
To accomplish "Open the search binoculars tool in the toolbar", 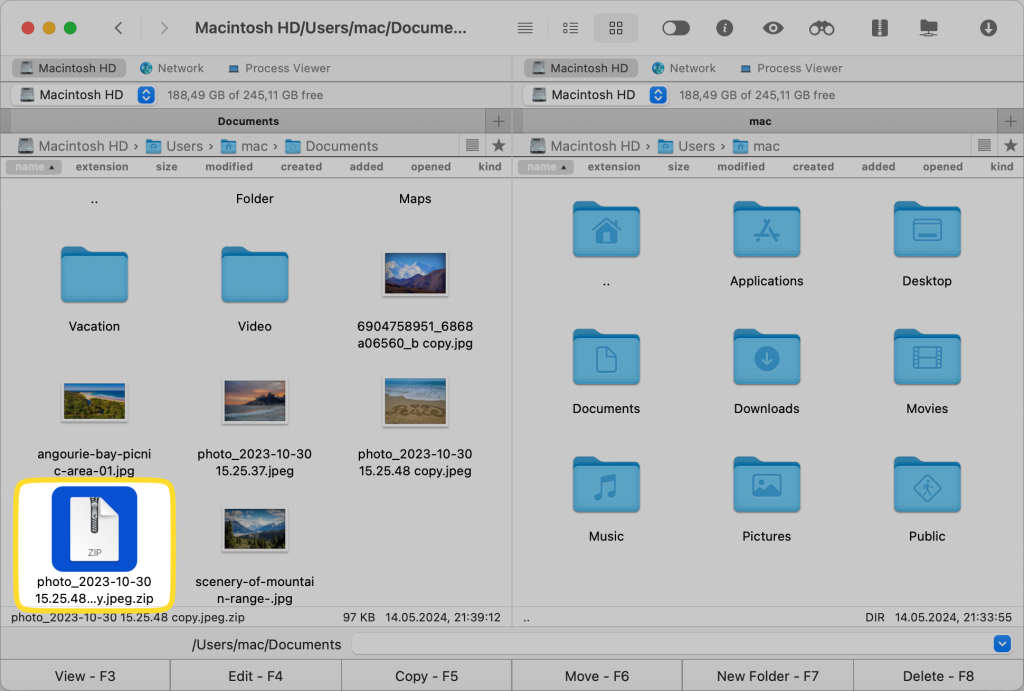I will 821,28.
